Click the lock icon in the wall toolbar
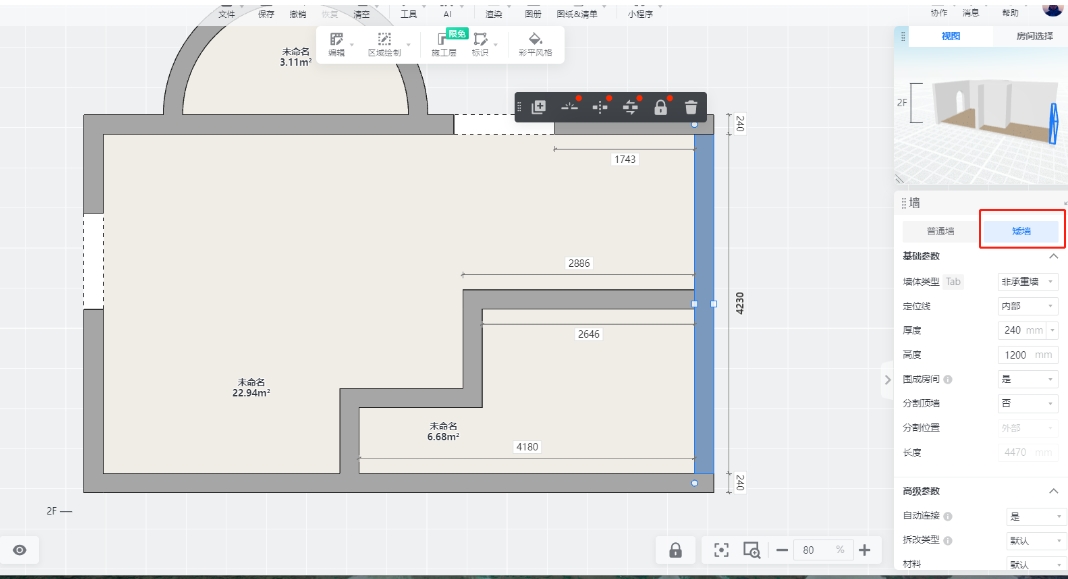Image resolution: width=1068 pixels, height=579 pixels. 660,107
